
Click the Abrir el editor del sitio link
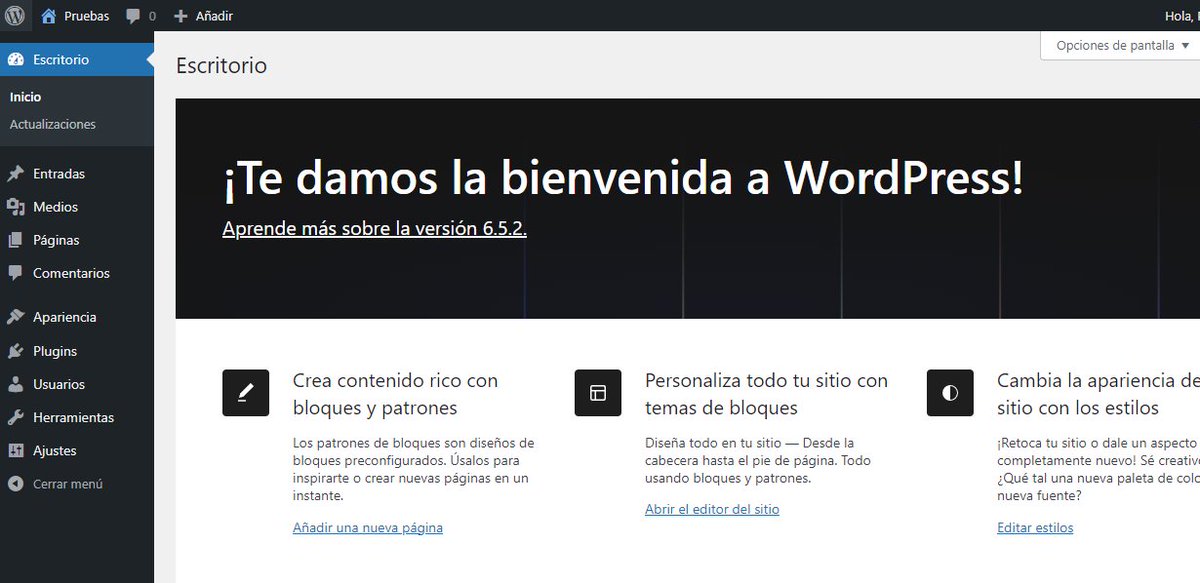pyautogui.click(x=712, y=509)
